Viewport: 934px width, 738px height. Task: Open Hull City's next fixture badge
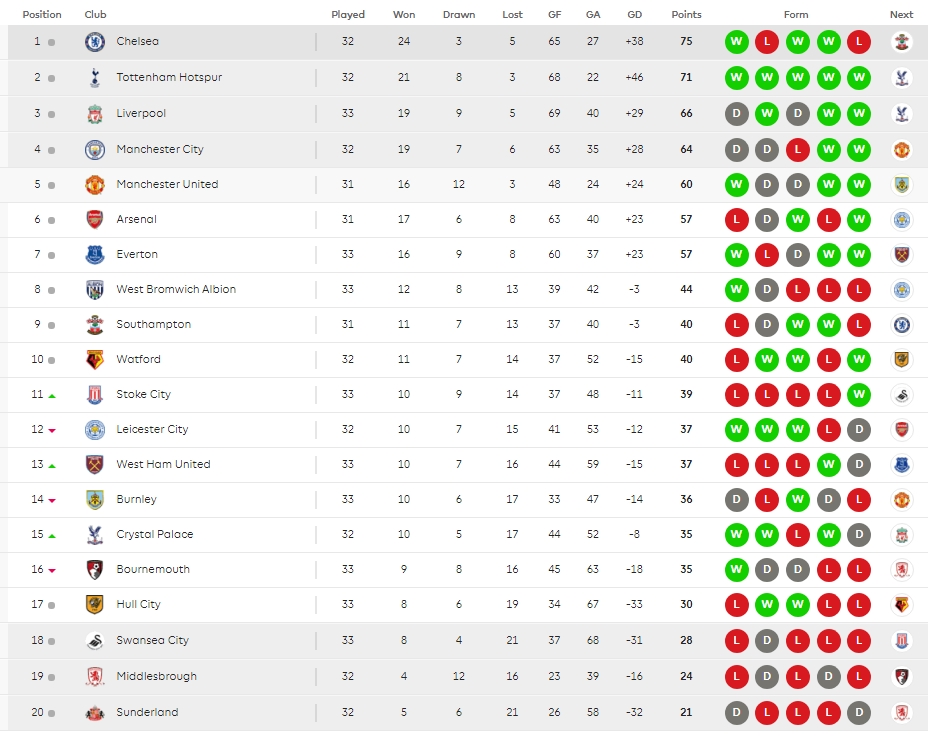click(902, 605)
